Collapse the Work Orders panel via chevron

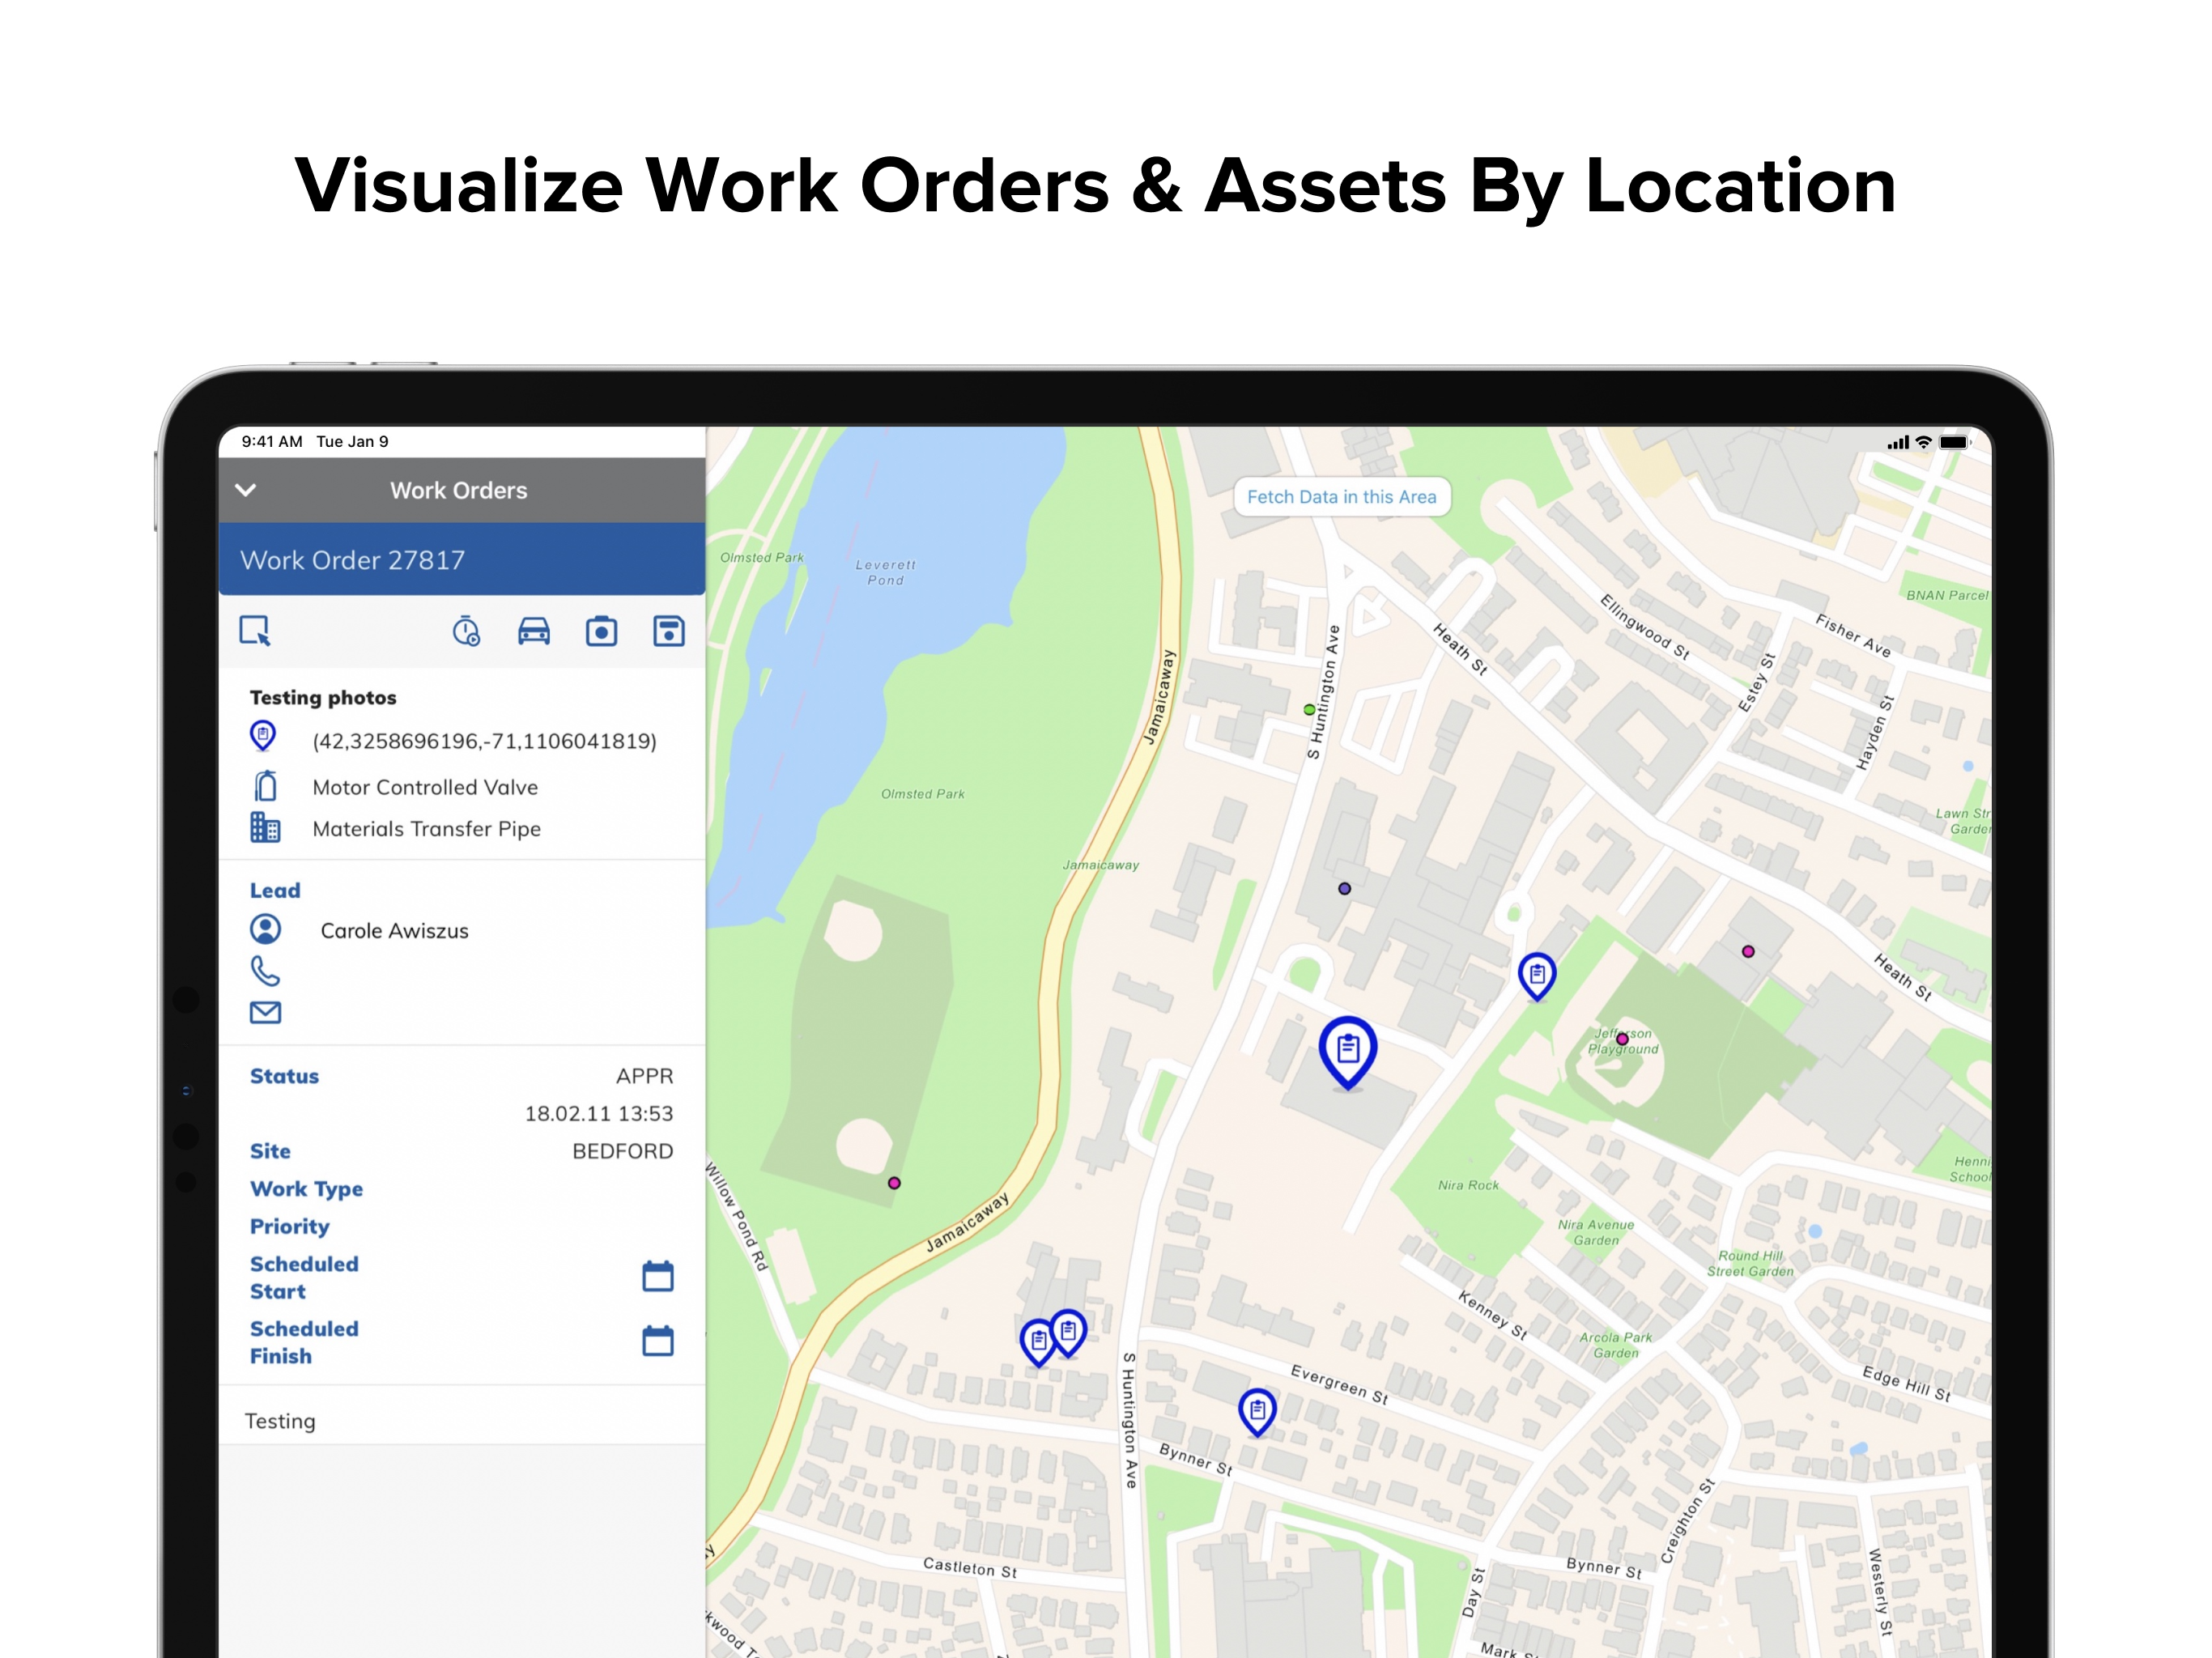point(247,490)
